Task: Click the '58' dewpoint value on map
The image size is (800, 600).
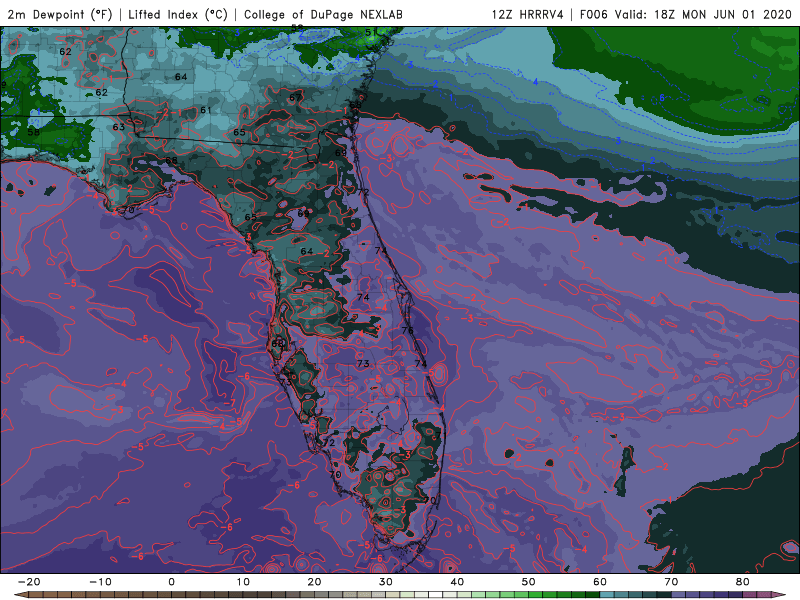Action: click(x=34, y=132)
